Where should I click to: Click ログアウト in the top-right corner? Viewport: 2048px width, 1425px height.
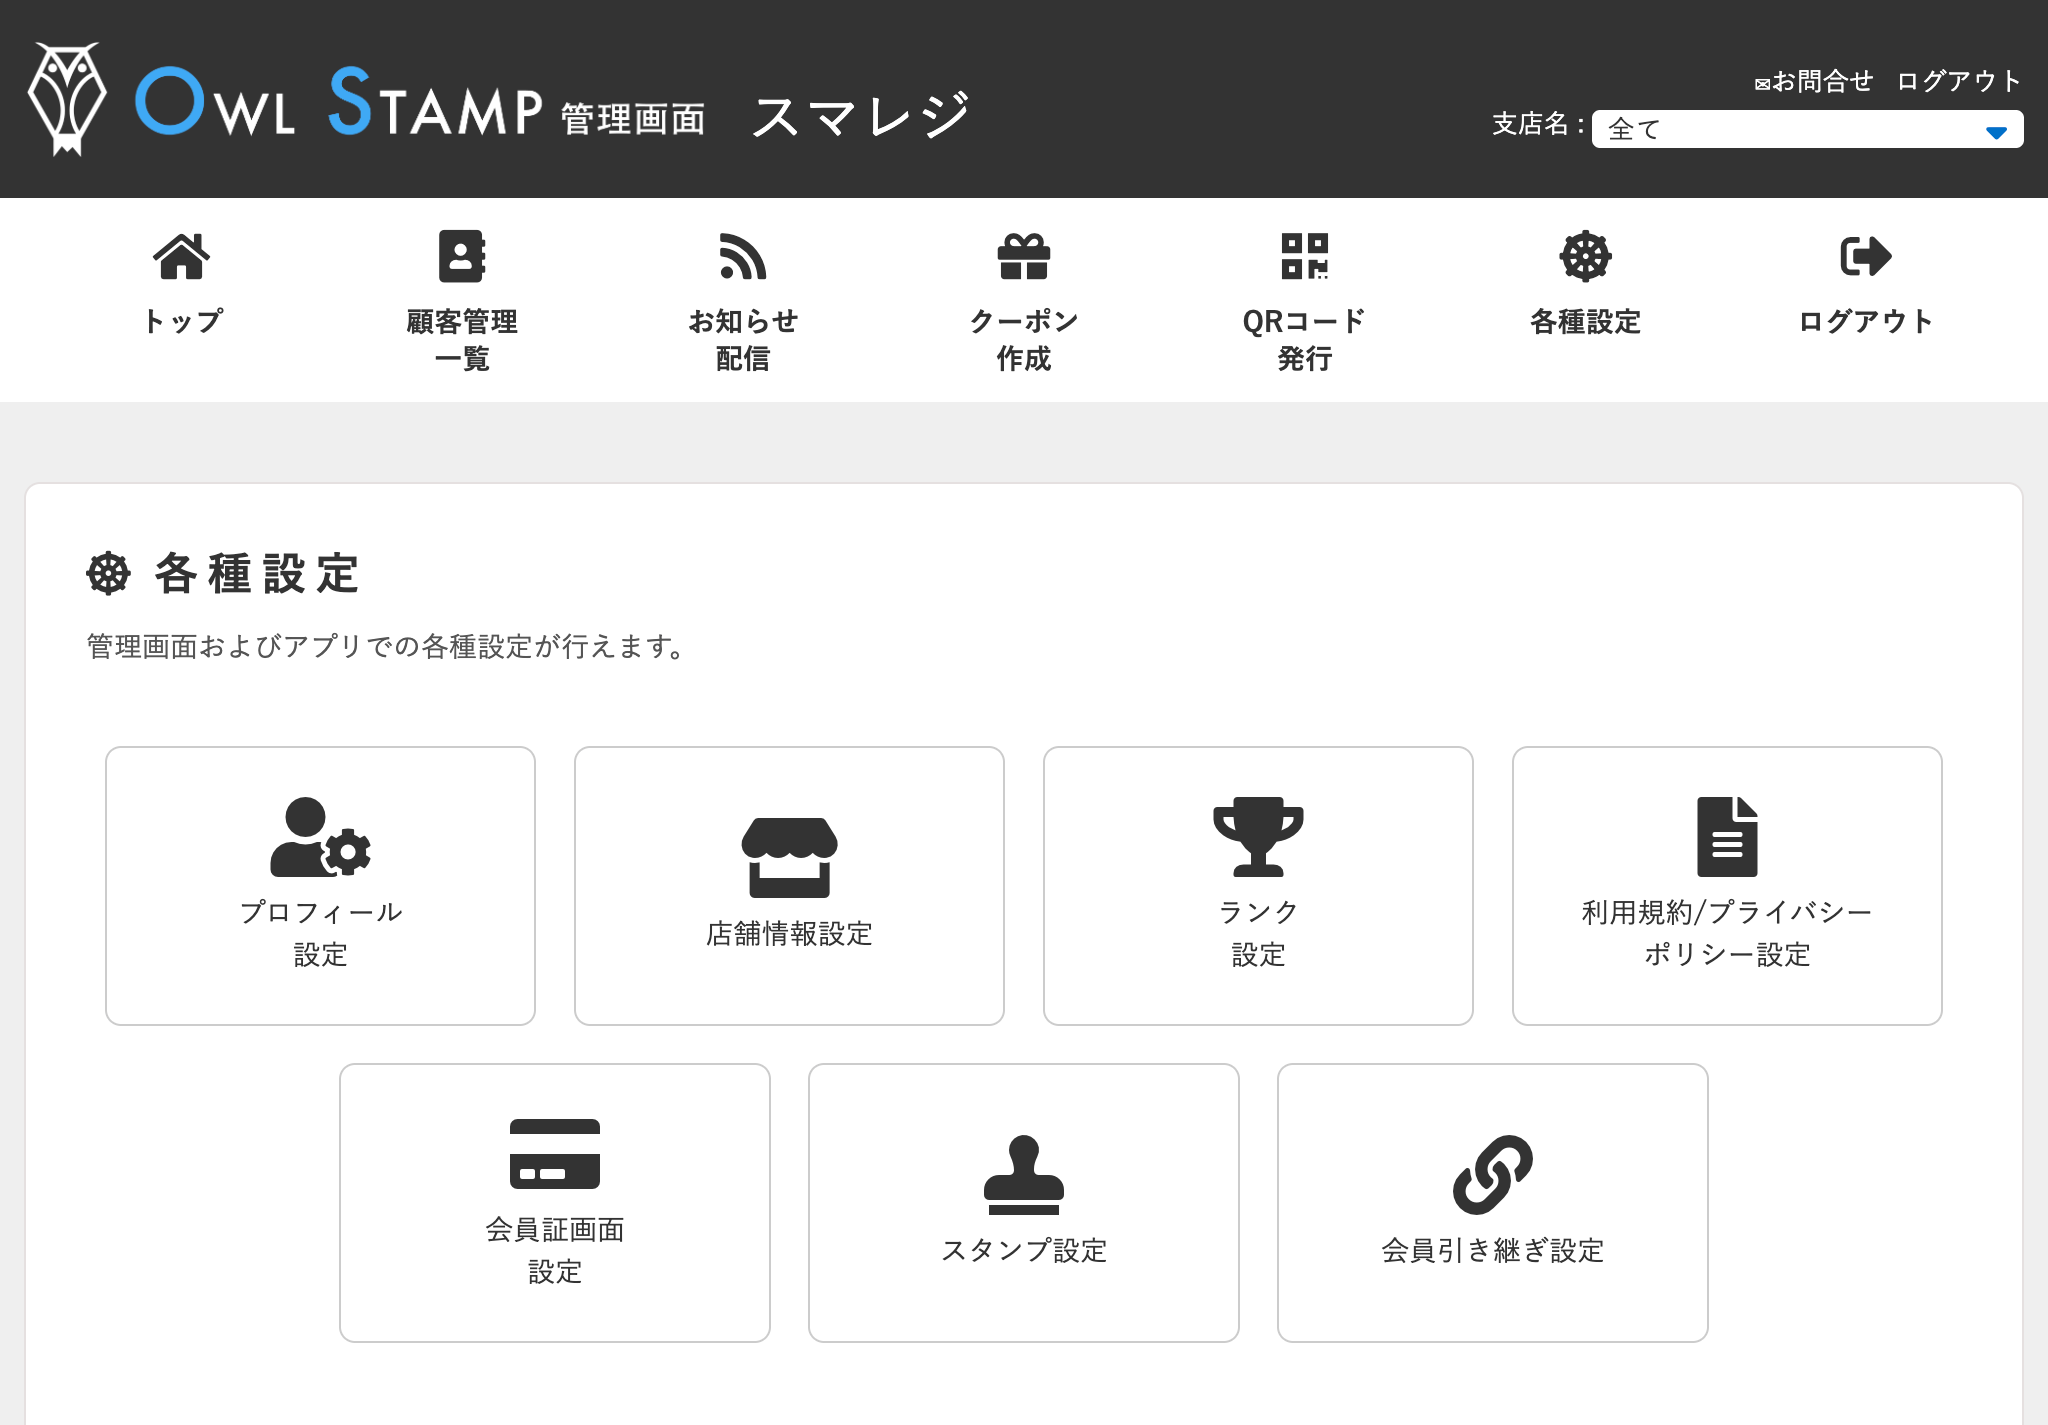(1957, 82)
